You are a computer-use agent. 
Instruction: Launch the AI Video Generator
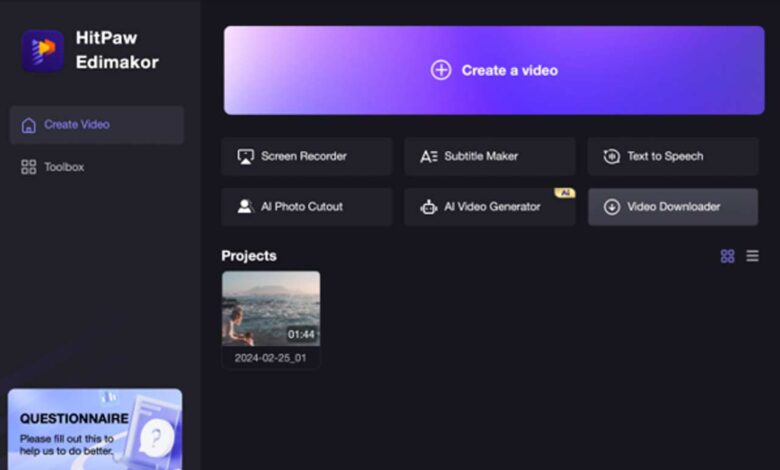point(489,207)
